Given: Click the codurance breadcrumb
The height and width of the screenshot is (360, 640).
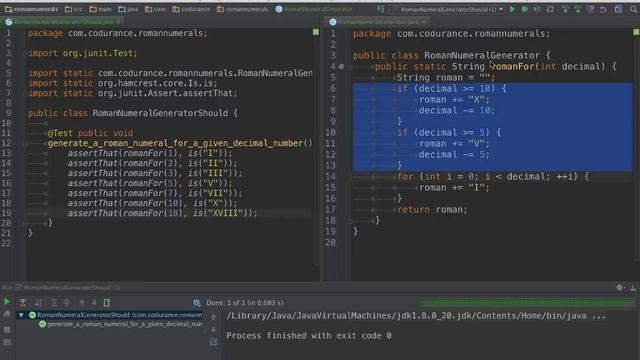Looking at the screenshot, I should [x=191, y=9].
